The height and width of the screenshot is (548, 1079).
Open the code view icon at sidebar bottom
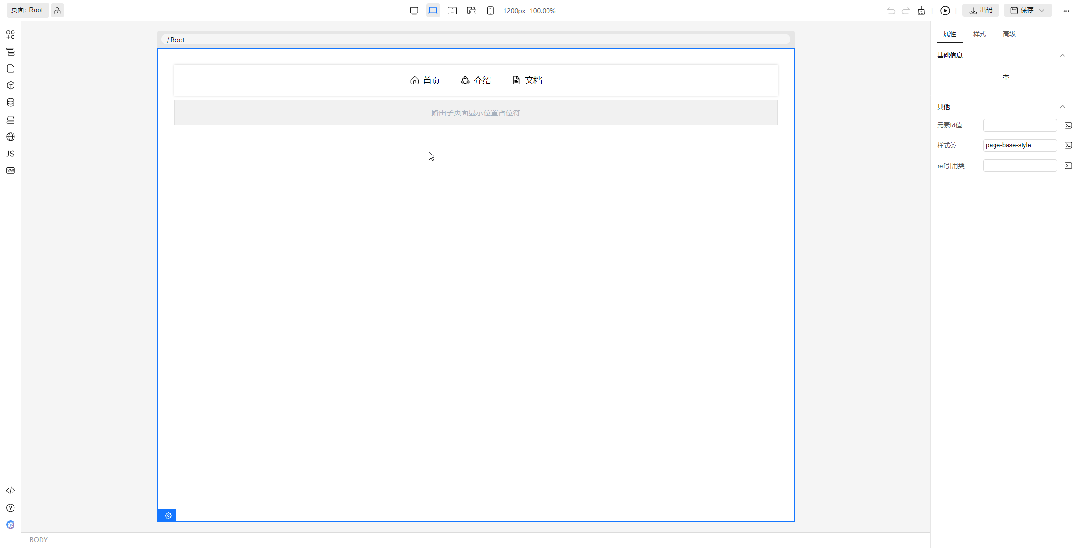[x=10, y=491]
